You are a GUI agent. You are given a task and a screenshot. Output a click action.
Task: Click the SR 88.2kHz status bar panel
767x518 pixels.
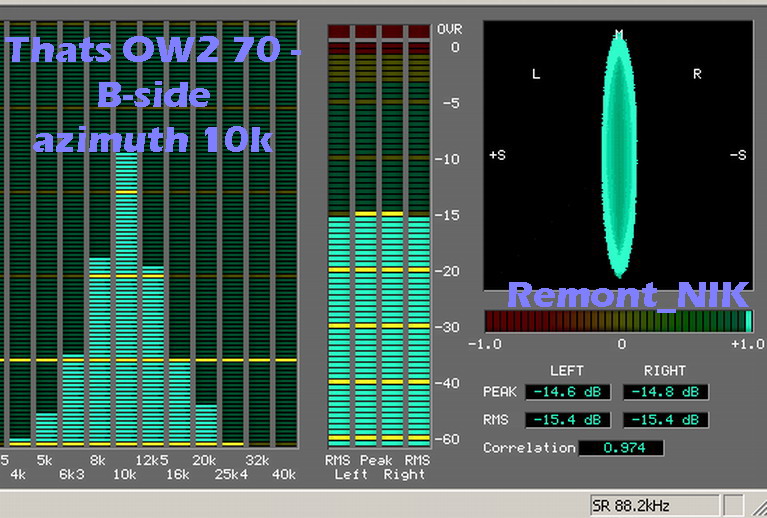(654, 505)
